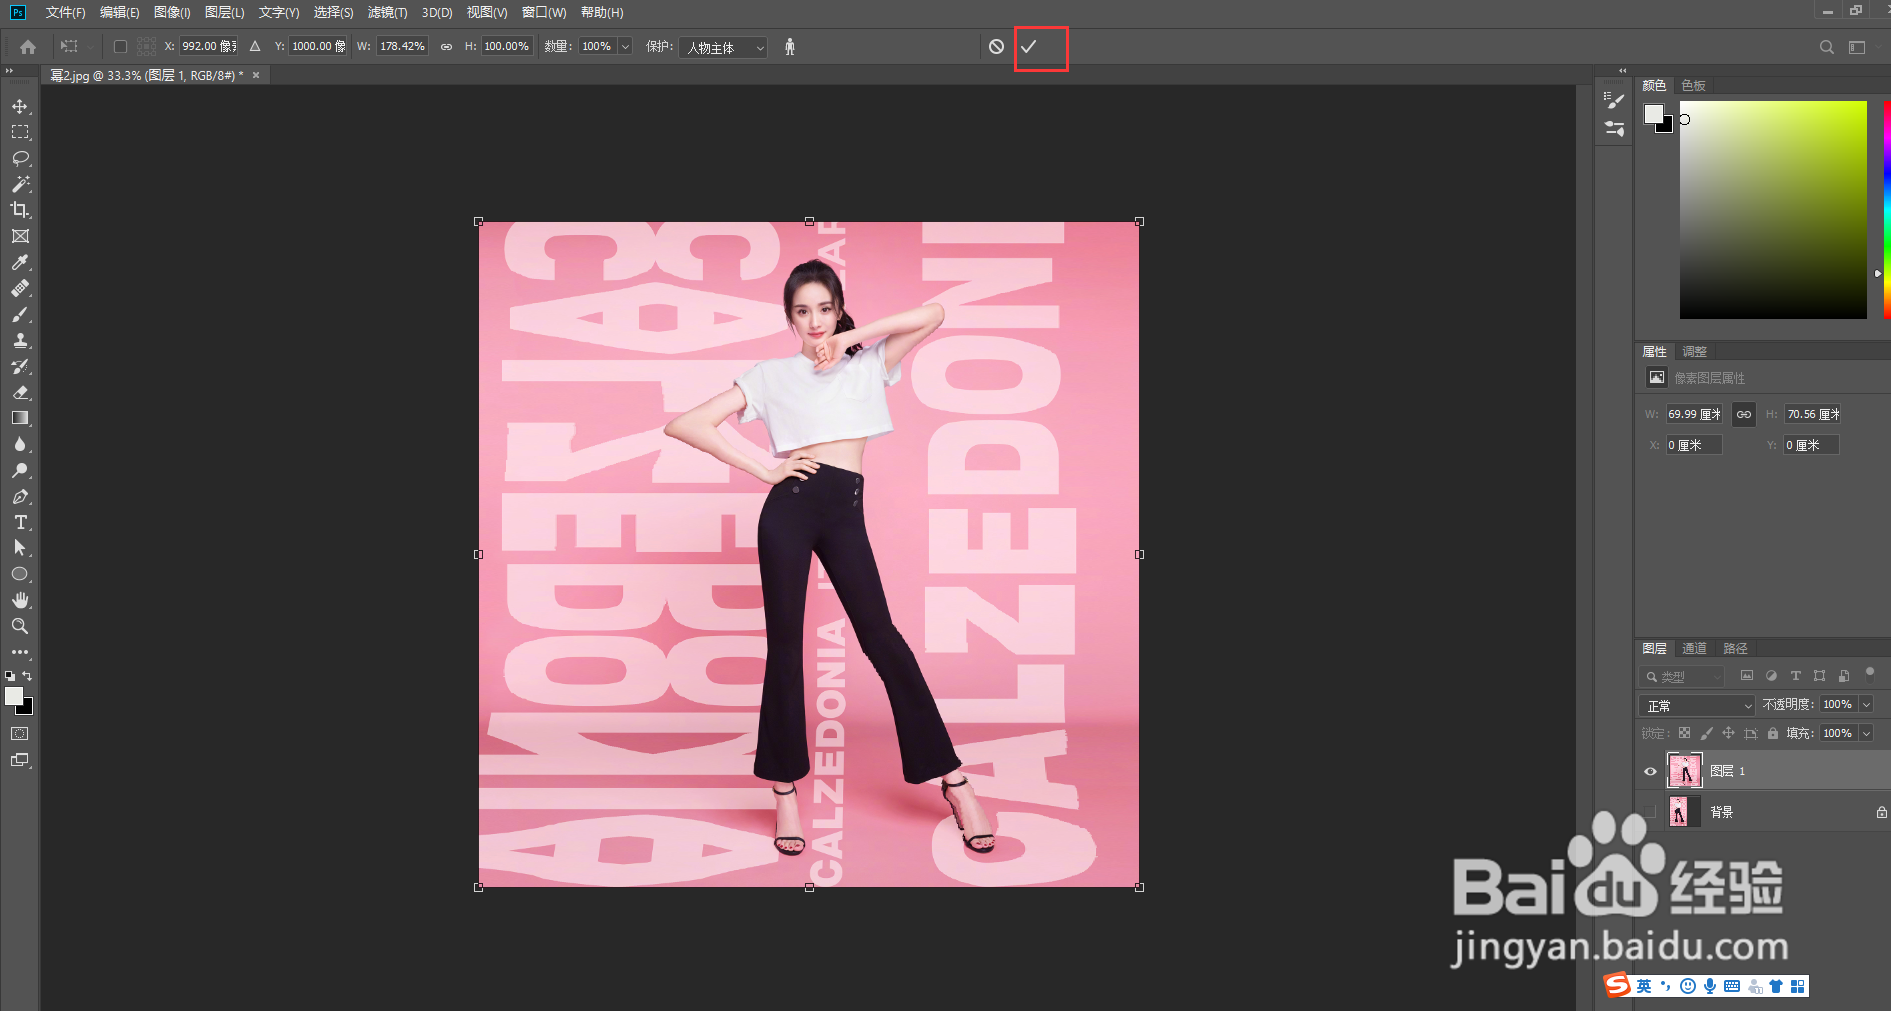Activate the horizontal Type tool
This screenshot has width=1891, height=1011.
[20, 523]
